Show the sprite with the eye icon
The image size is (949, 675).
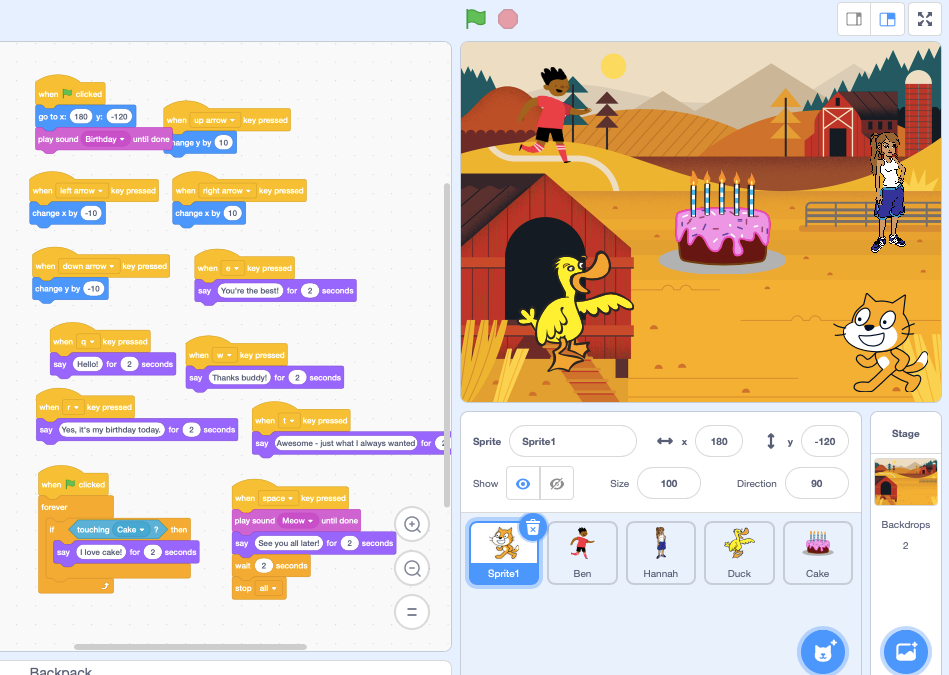522,484
